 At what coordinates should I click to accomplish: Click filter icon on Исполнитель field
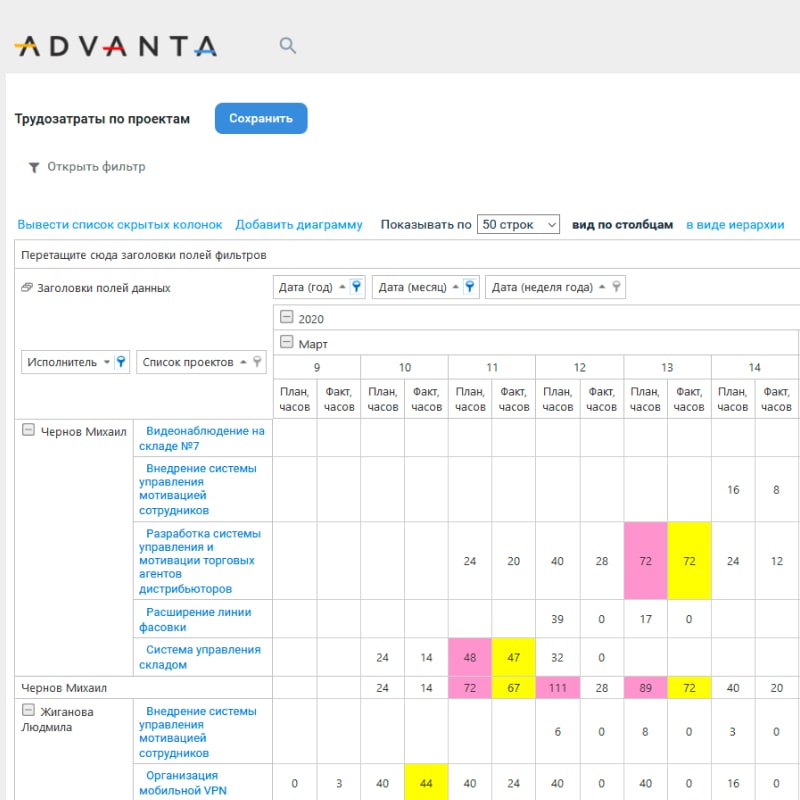point(120,362)
